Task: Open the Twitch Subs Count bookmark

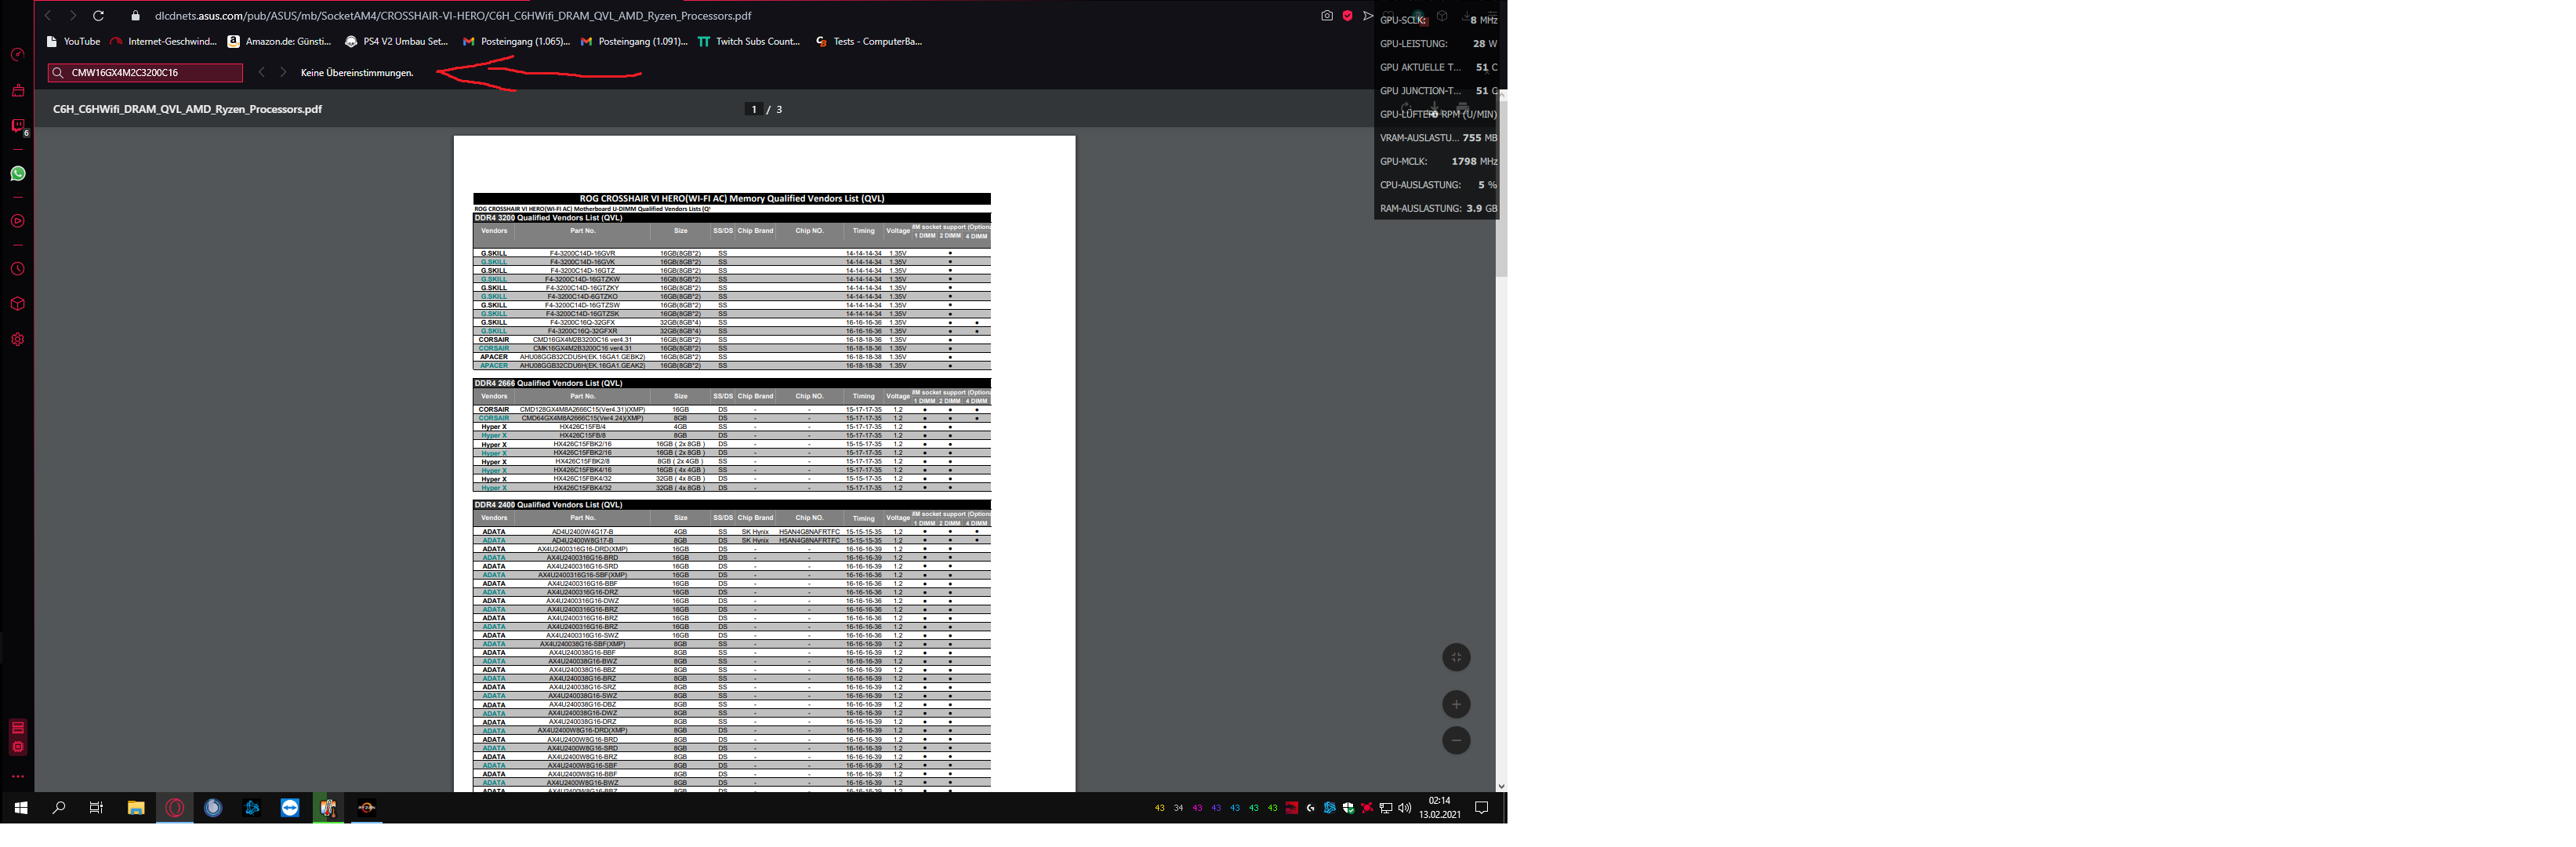Action: point(749,42)
